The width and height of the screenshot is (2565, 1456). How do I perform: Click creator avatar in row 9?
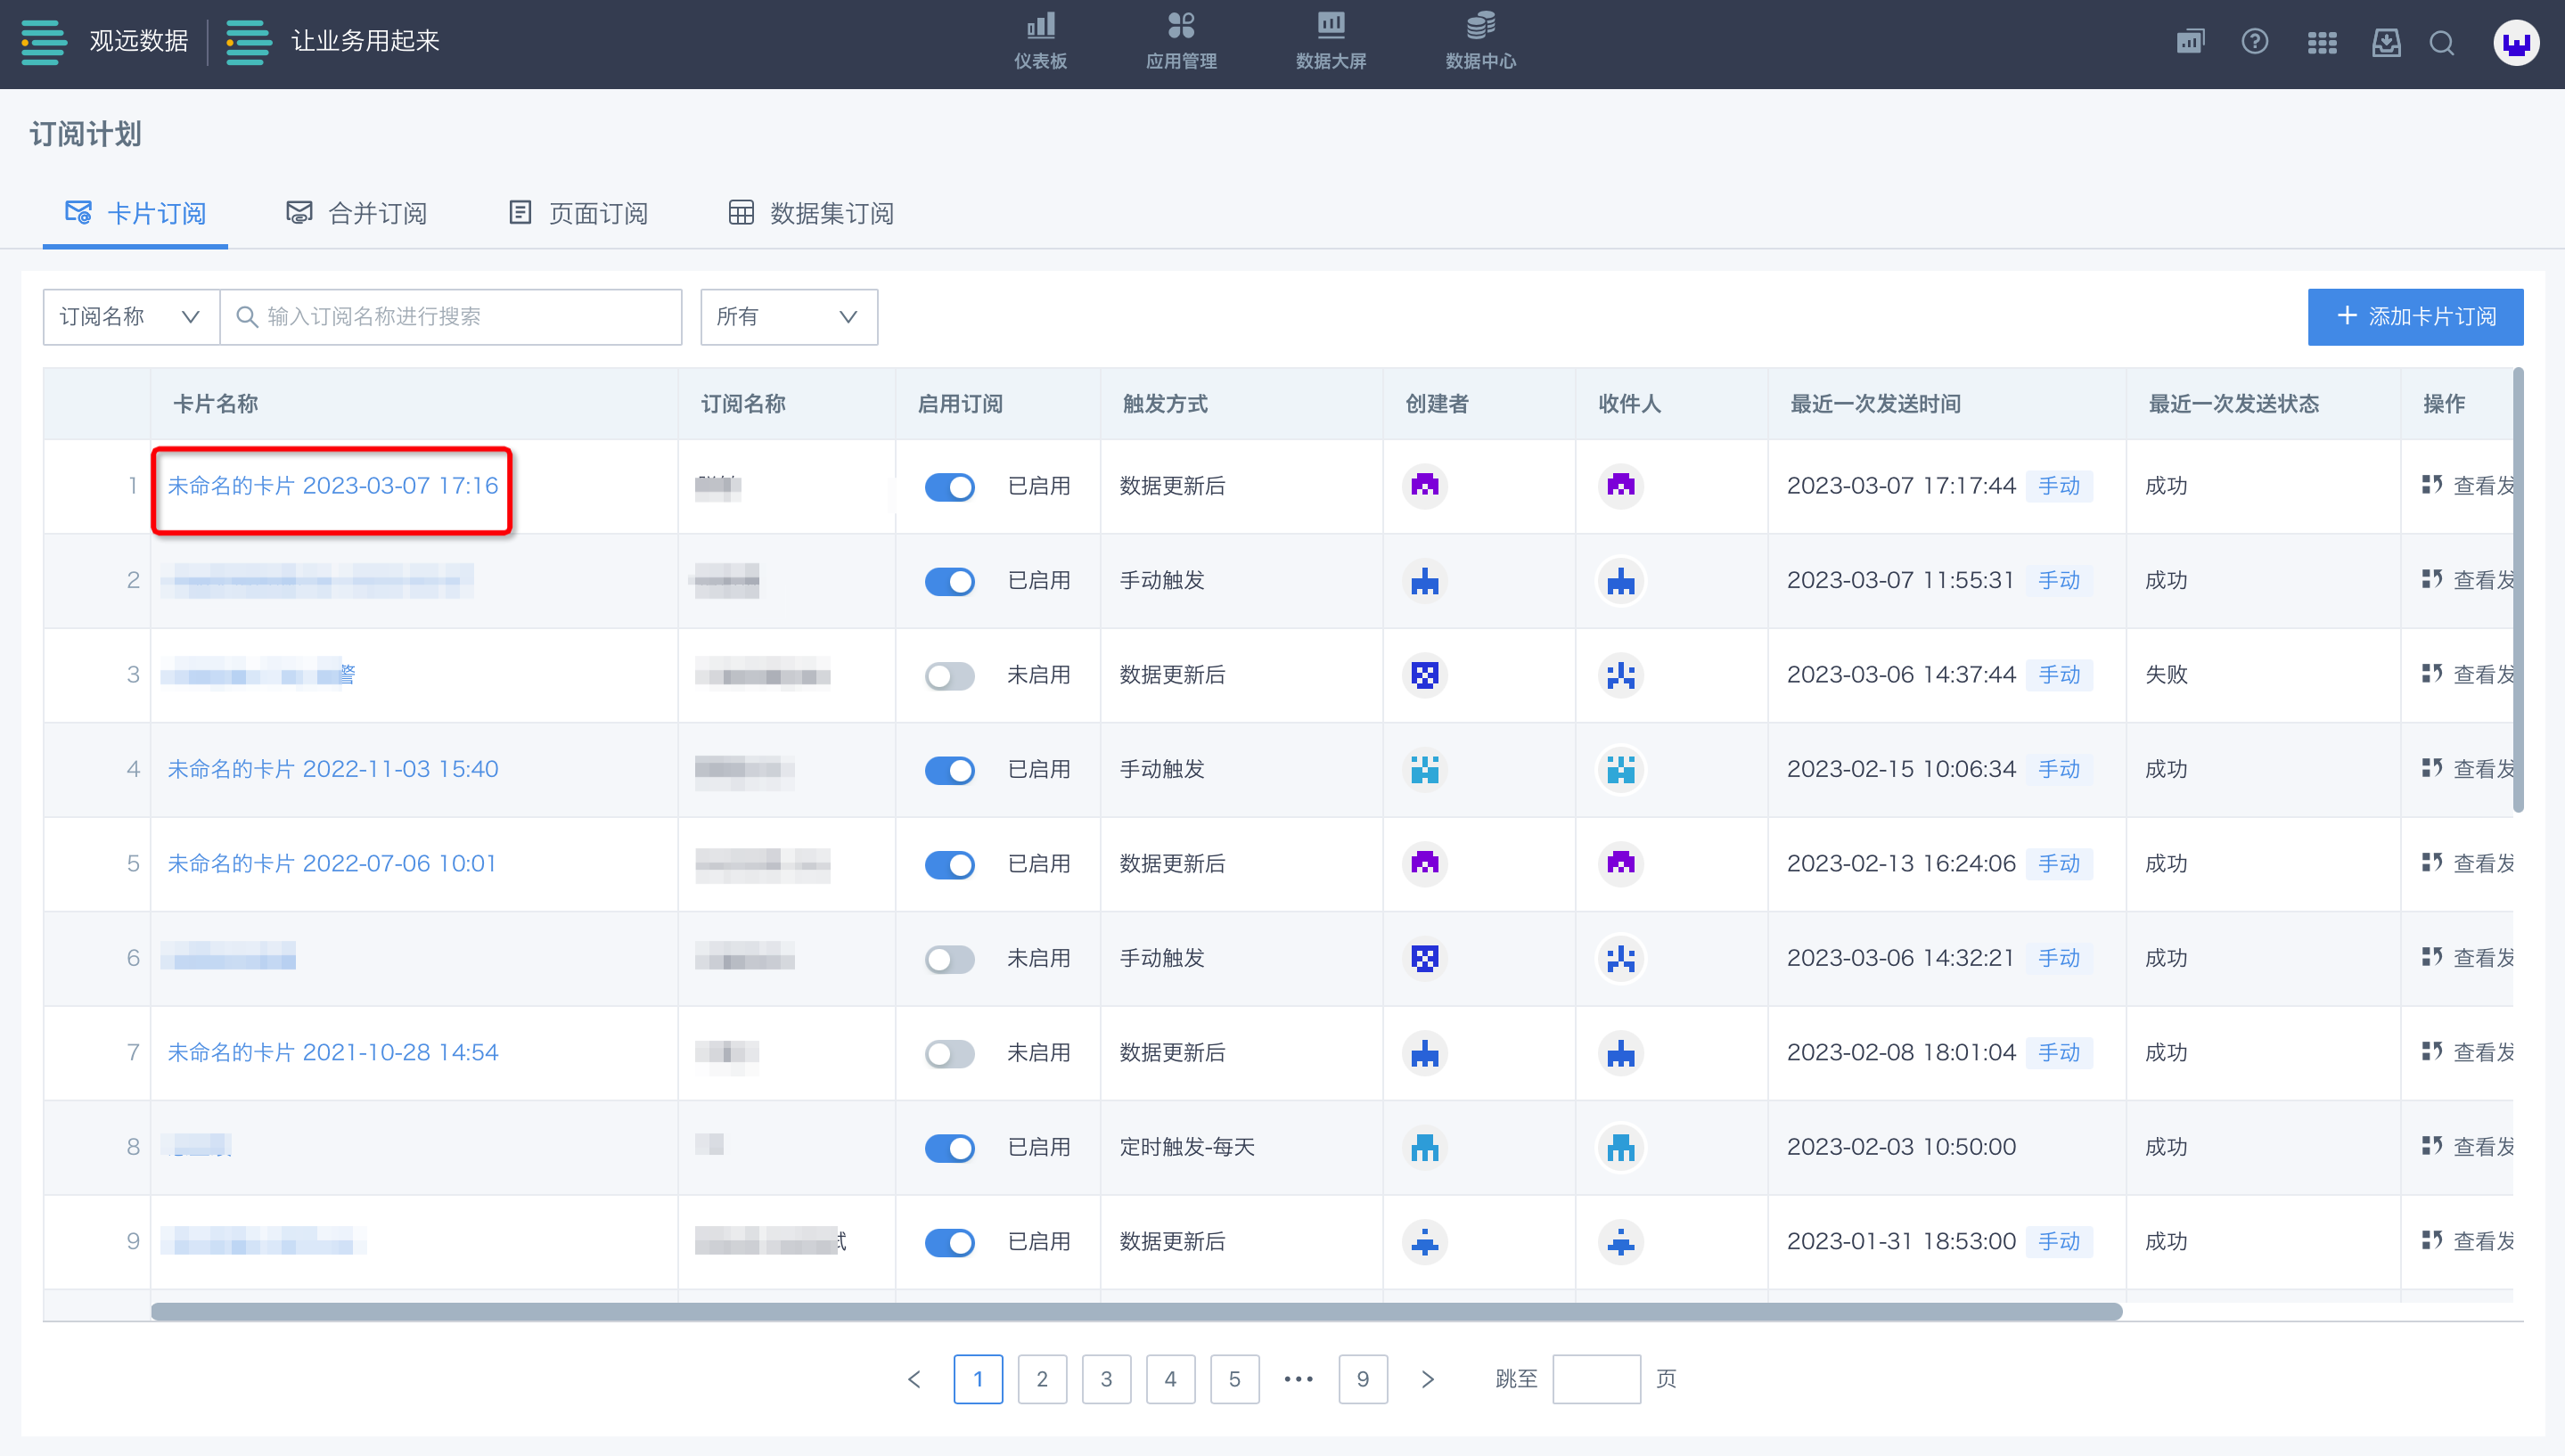pyautogui.click(x=1424, y=1242)
